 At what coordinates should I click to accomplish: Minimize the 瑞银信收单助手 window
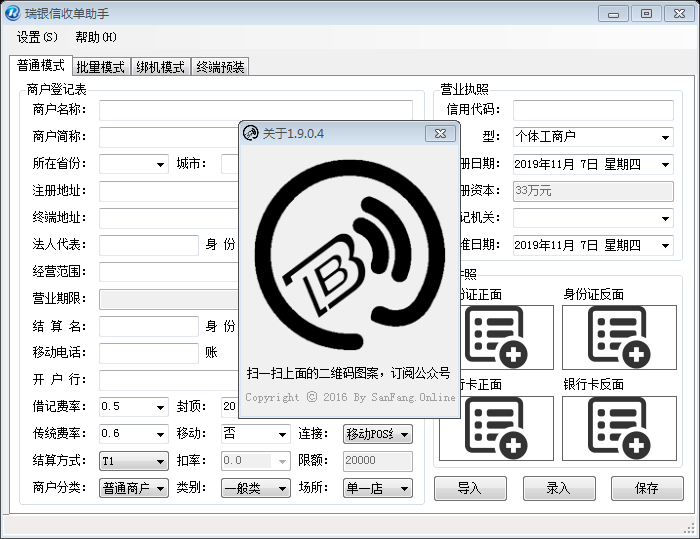pyautogui.click(x=613, y=14)
